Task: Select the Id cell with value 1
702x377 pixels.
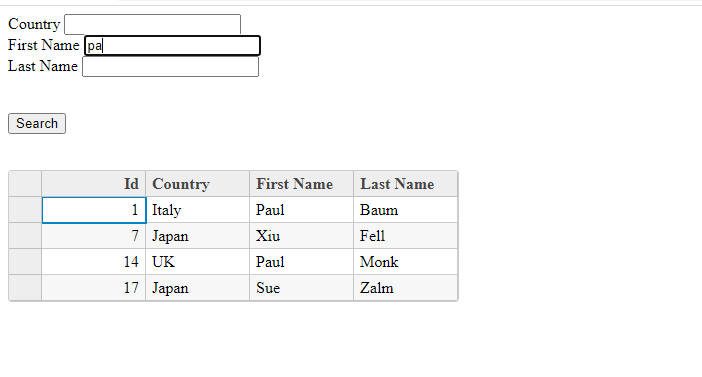Action: point(94,210)
